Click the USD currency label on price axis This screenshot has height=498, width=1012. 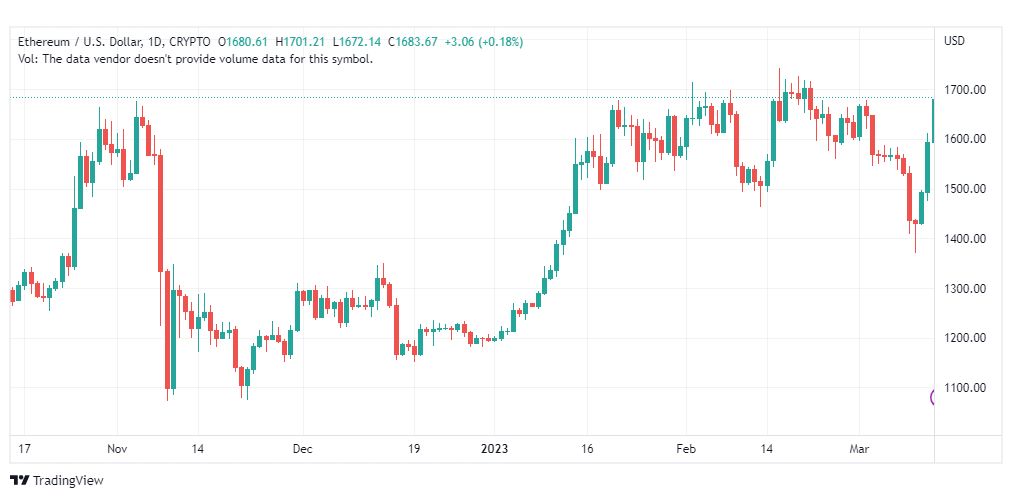pyautogui.click(x=954, y=41)
